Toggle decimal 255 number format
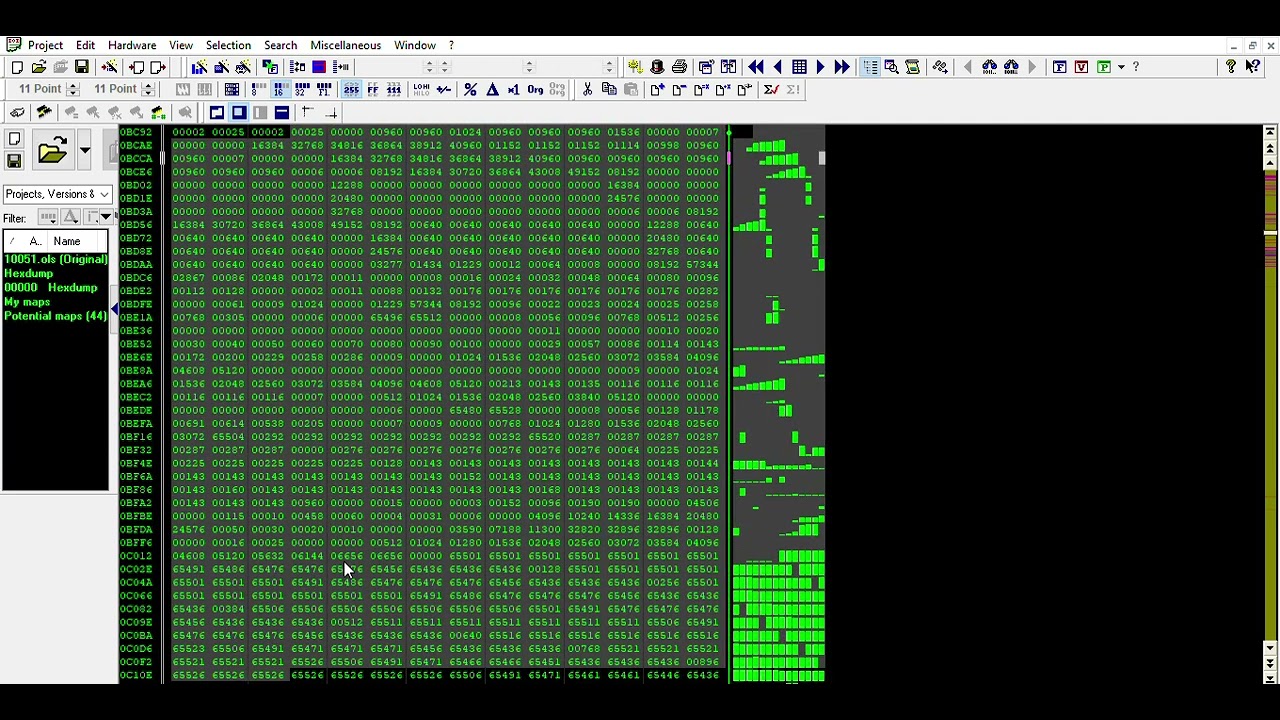This screenshot has width=1280, height=720. point(351,90)
